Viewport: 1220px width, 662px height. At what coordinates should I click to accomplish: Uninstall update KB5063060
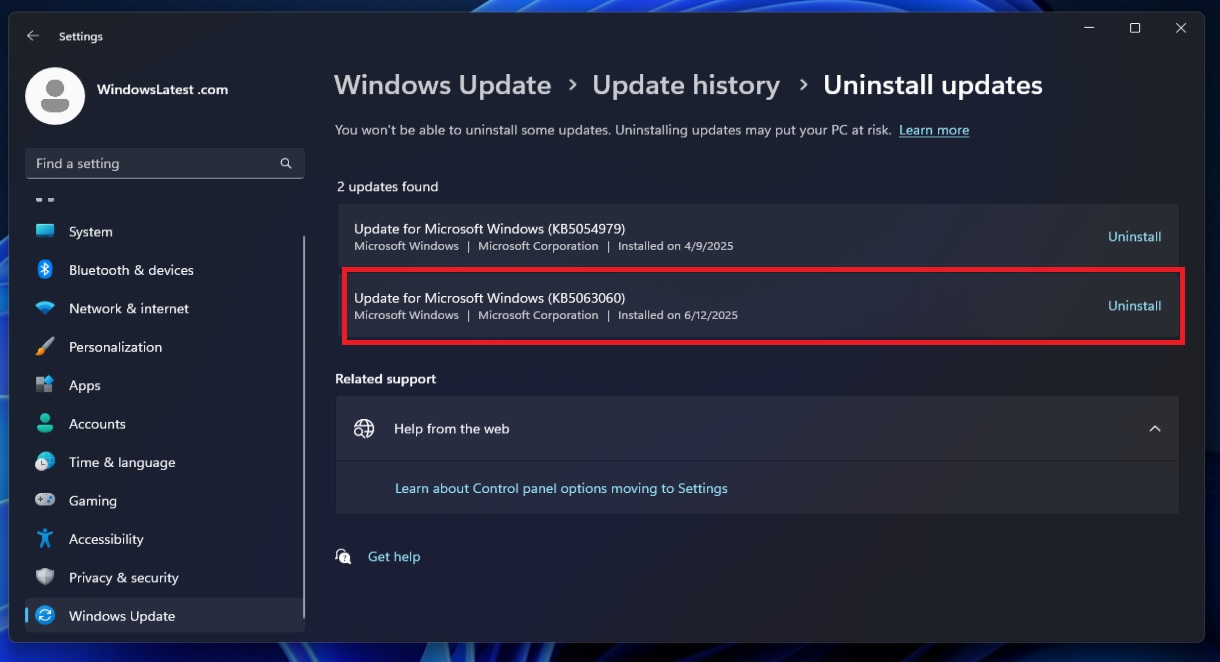[x=1134, y=306]
